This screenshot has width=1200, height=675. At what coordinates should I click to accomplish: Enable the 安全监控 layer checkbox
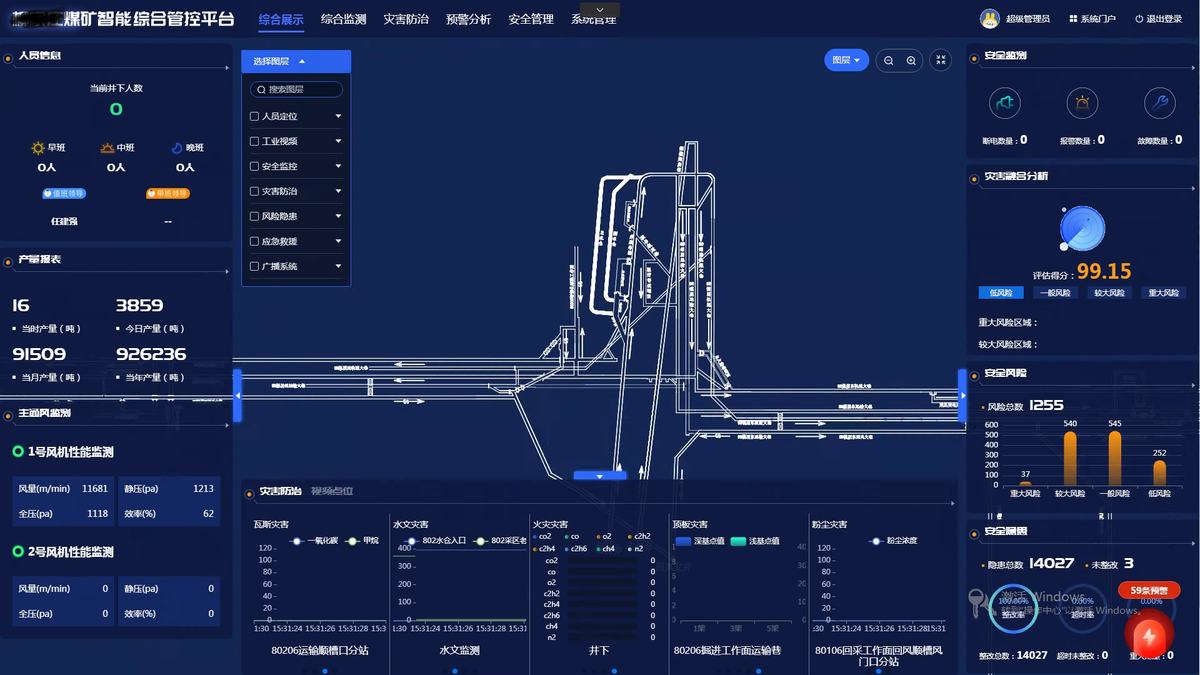tap(254, 166)
